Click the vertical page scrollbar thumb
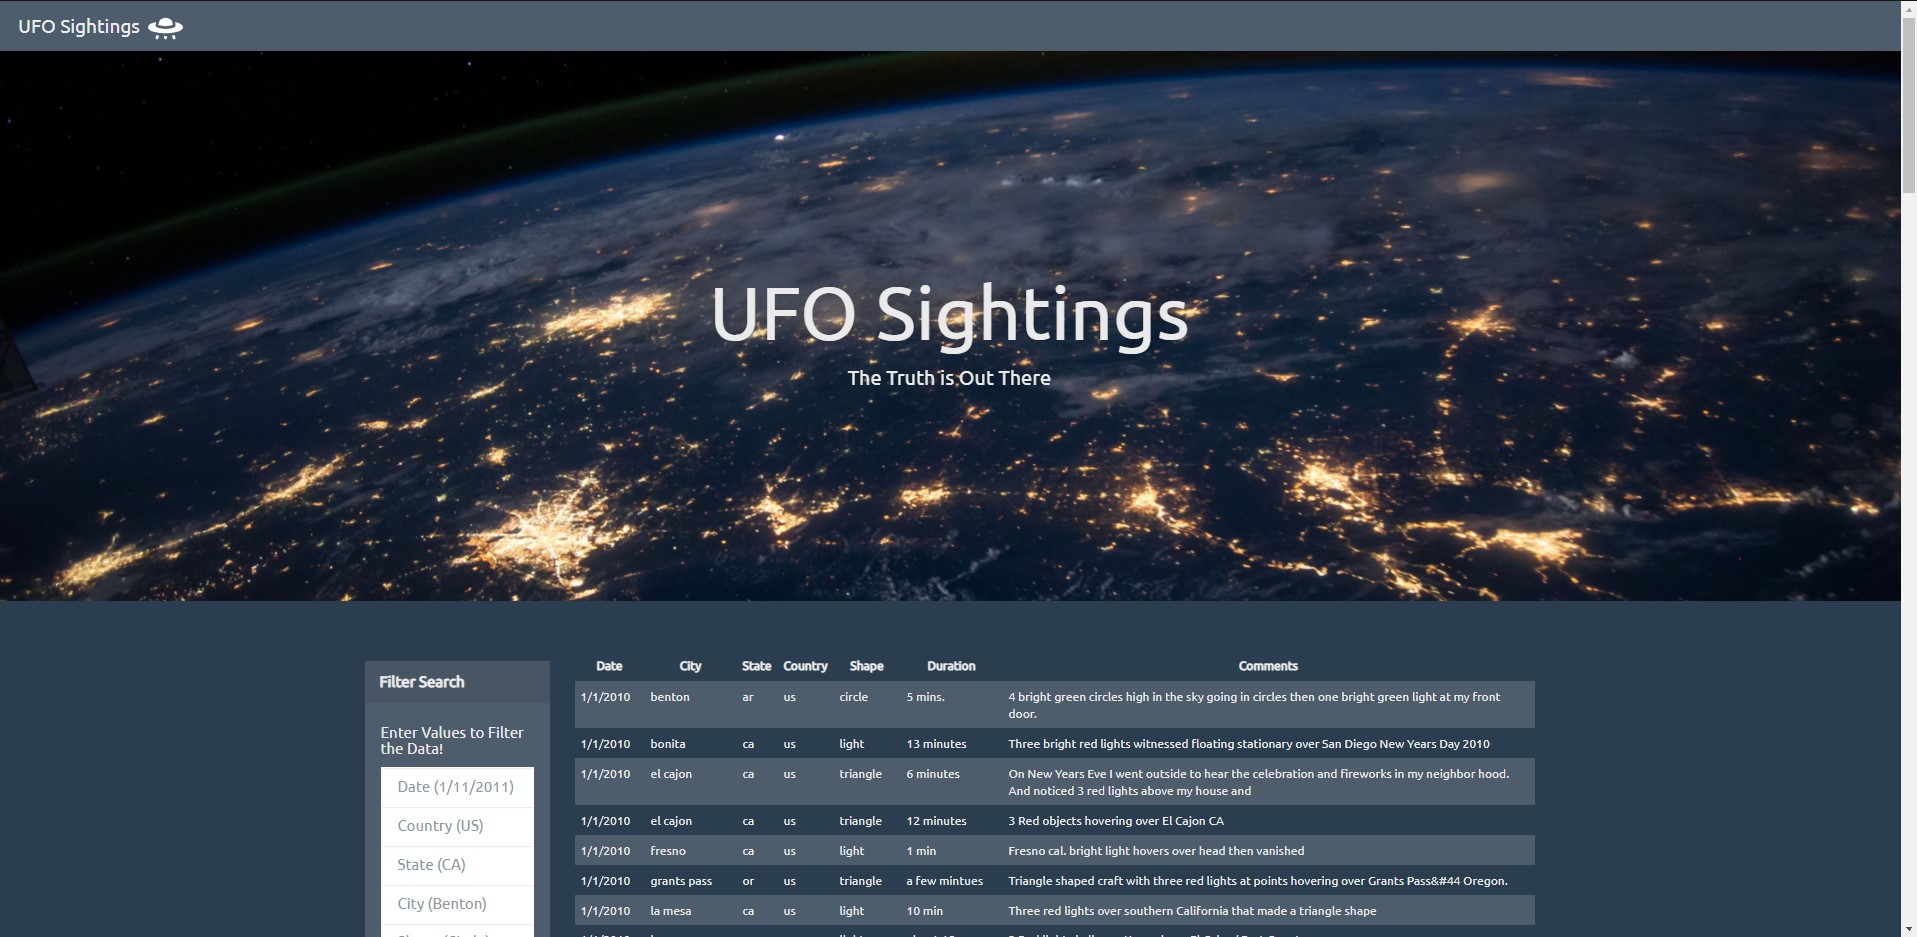The width and height of the screenshot is (1917, 937). (1909, 105)
